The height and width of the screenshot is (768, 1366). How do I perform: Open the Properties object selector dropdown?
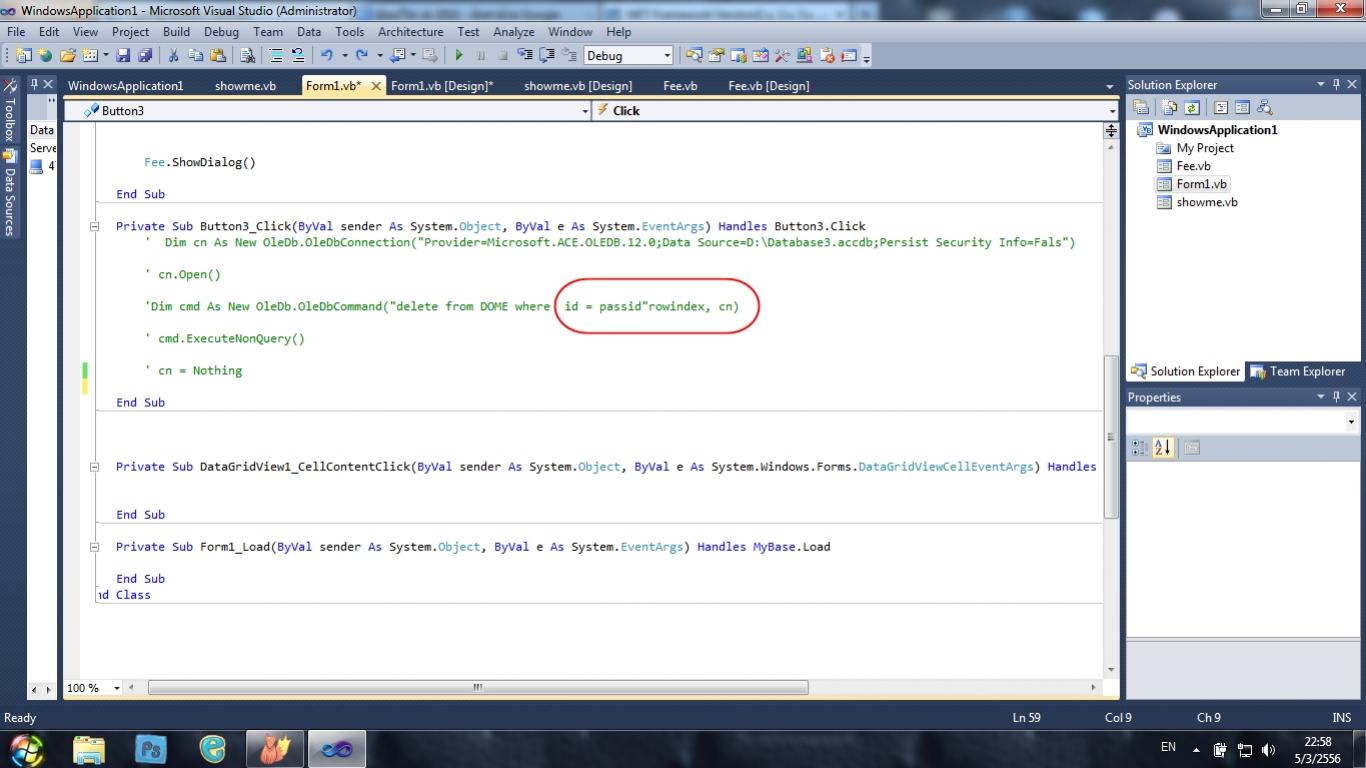(1351, 422)
